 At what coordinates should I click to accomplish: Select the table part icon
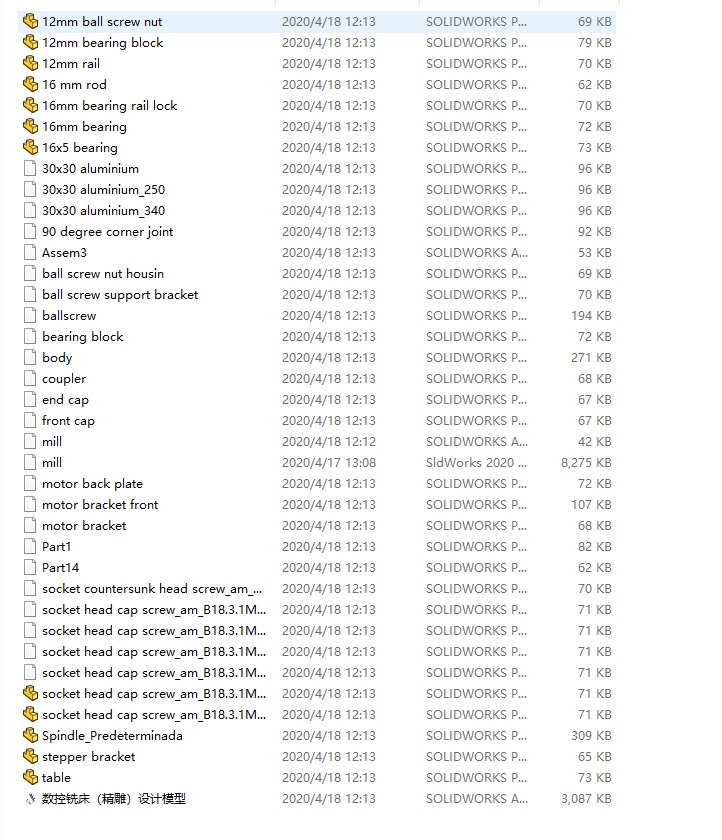pos(31,777)
